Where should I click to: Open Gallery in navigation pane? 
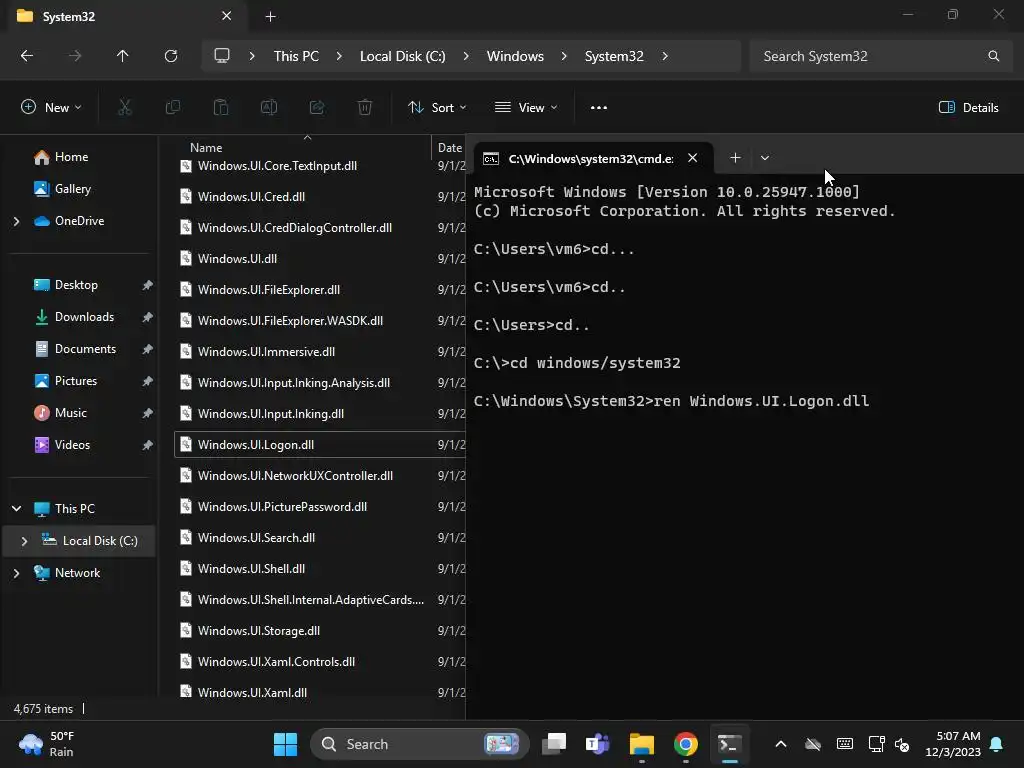click(x=72, y=189)
